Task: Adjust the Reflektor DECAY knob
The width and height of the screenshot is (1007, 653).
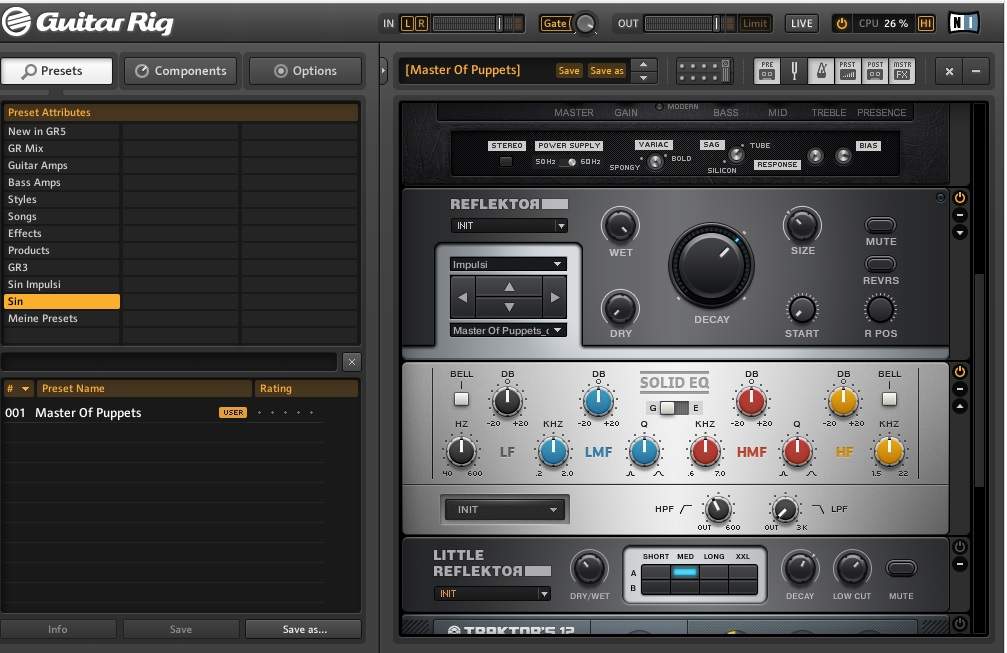Action: point(711,265)
